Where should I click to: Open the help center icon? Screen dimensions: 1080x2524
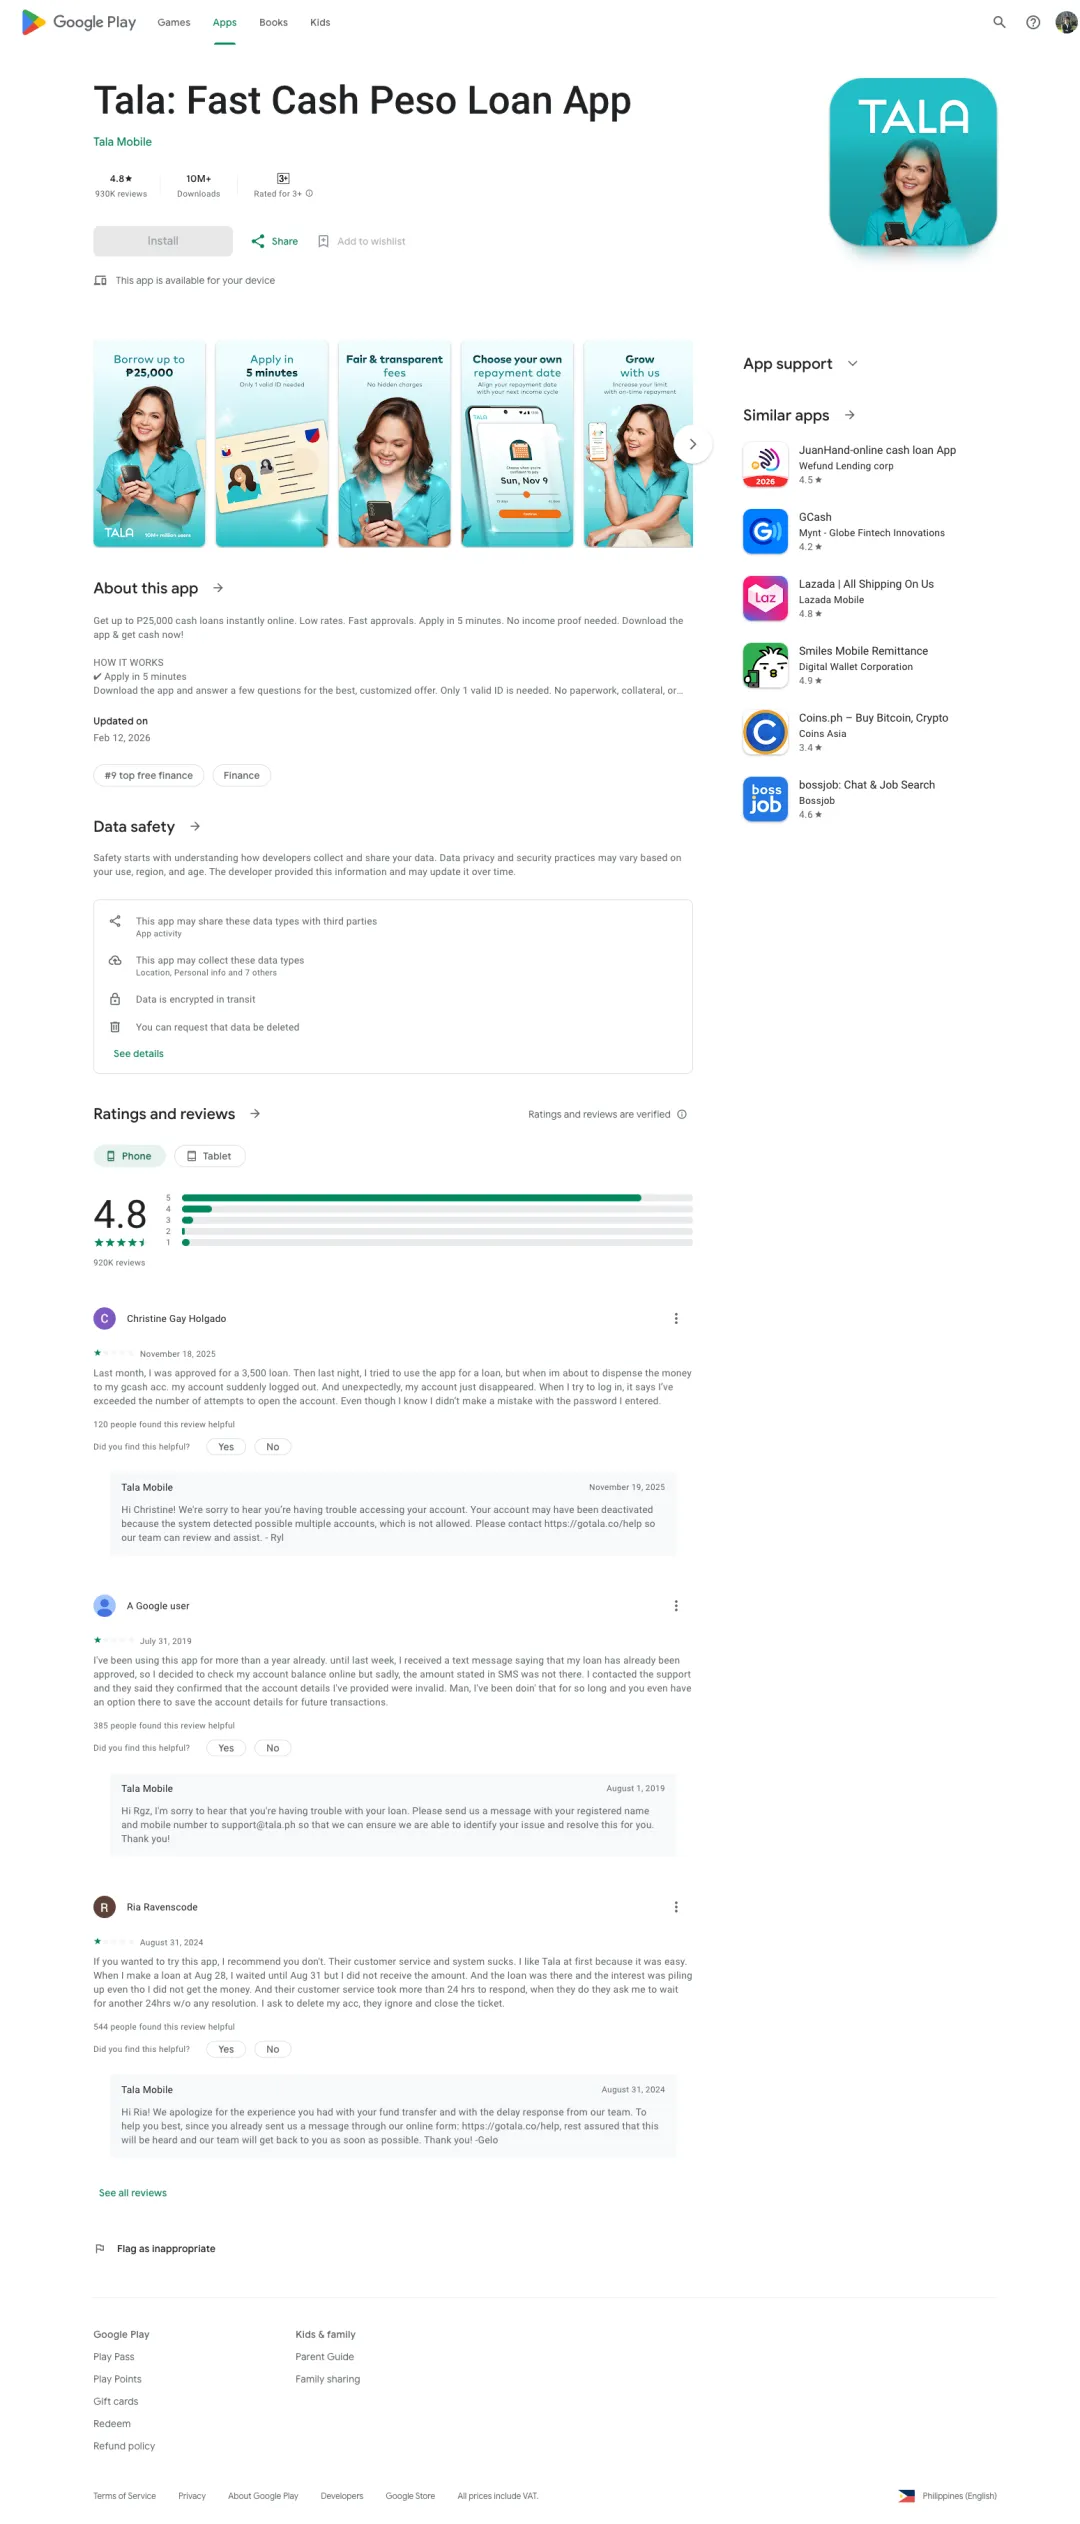tap(1032, 22)
